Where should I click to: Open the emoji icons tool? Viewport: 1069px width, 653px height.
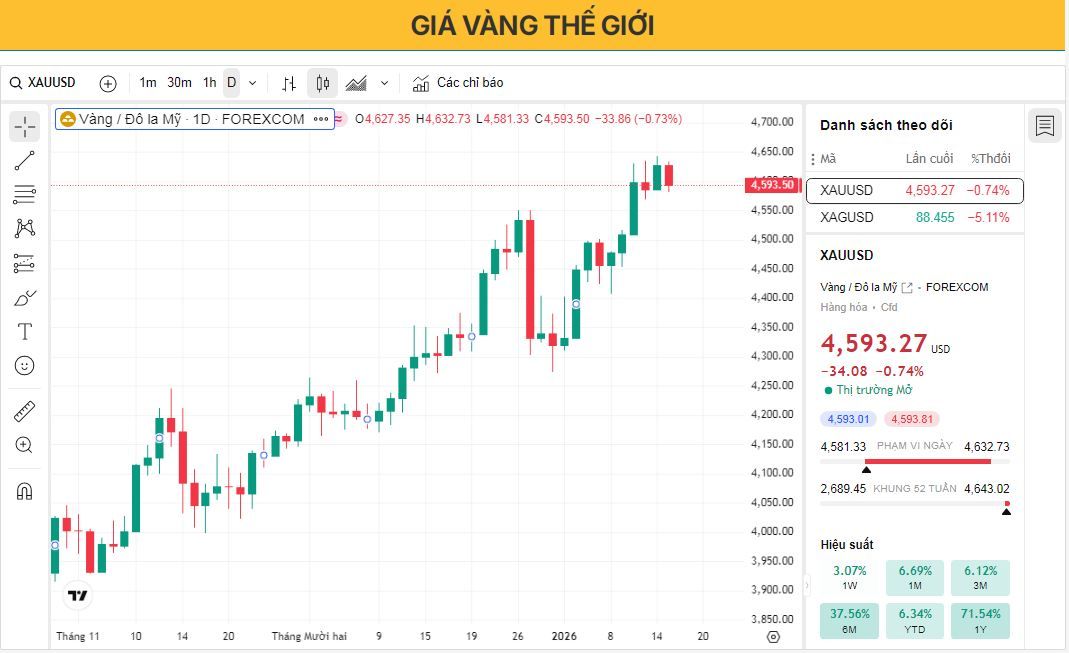(x=25, y=365)
